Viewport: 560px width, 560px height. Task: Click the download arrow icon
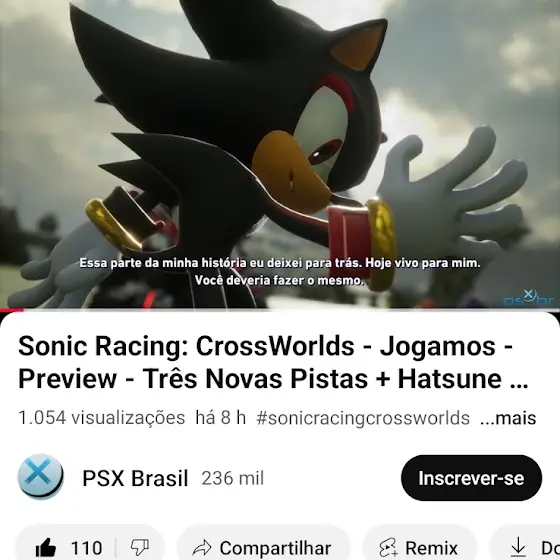click(518, 548)
